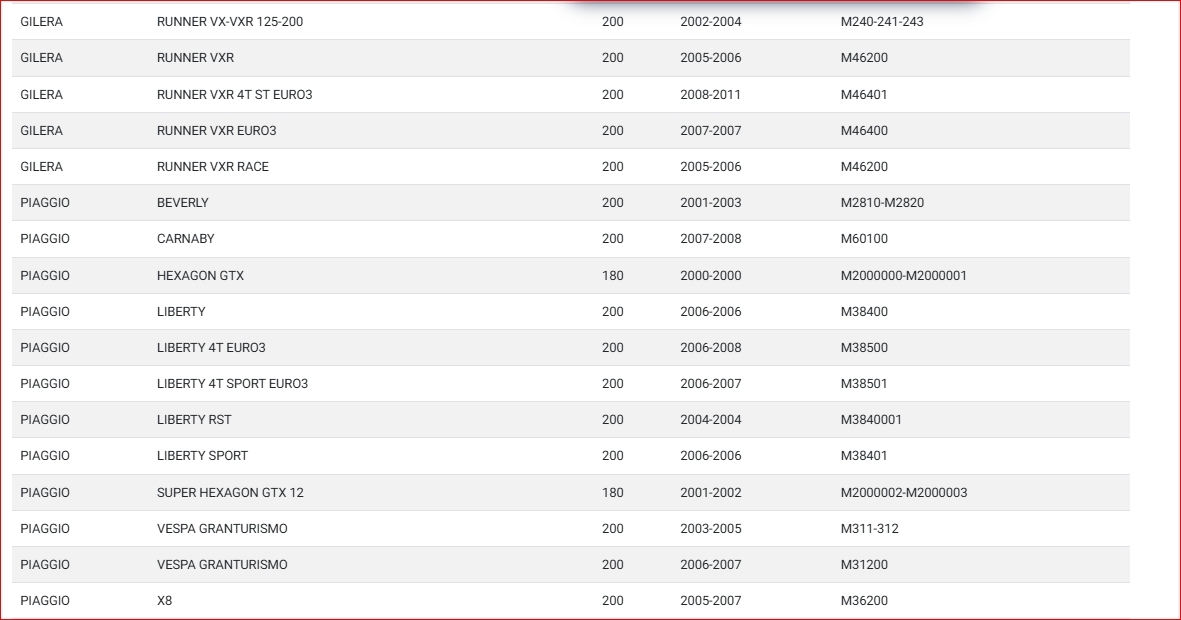Select the BEVERLY model cell

(183, 203)
